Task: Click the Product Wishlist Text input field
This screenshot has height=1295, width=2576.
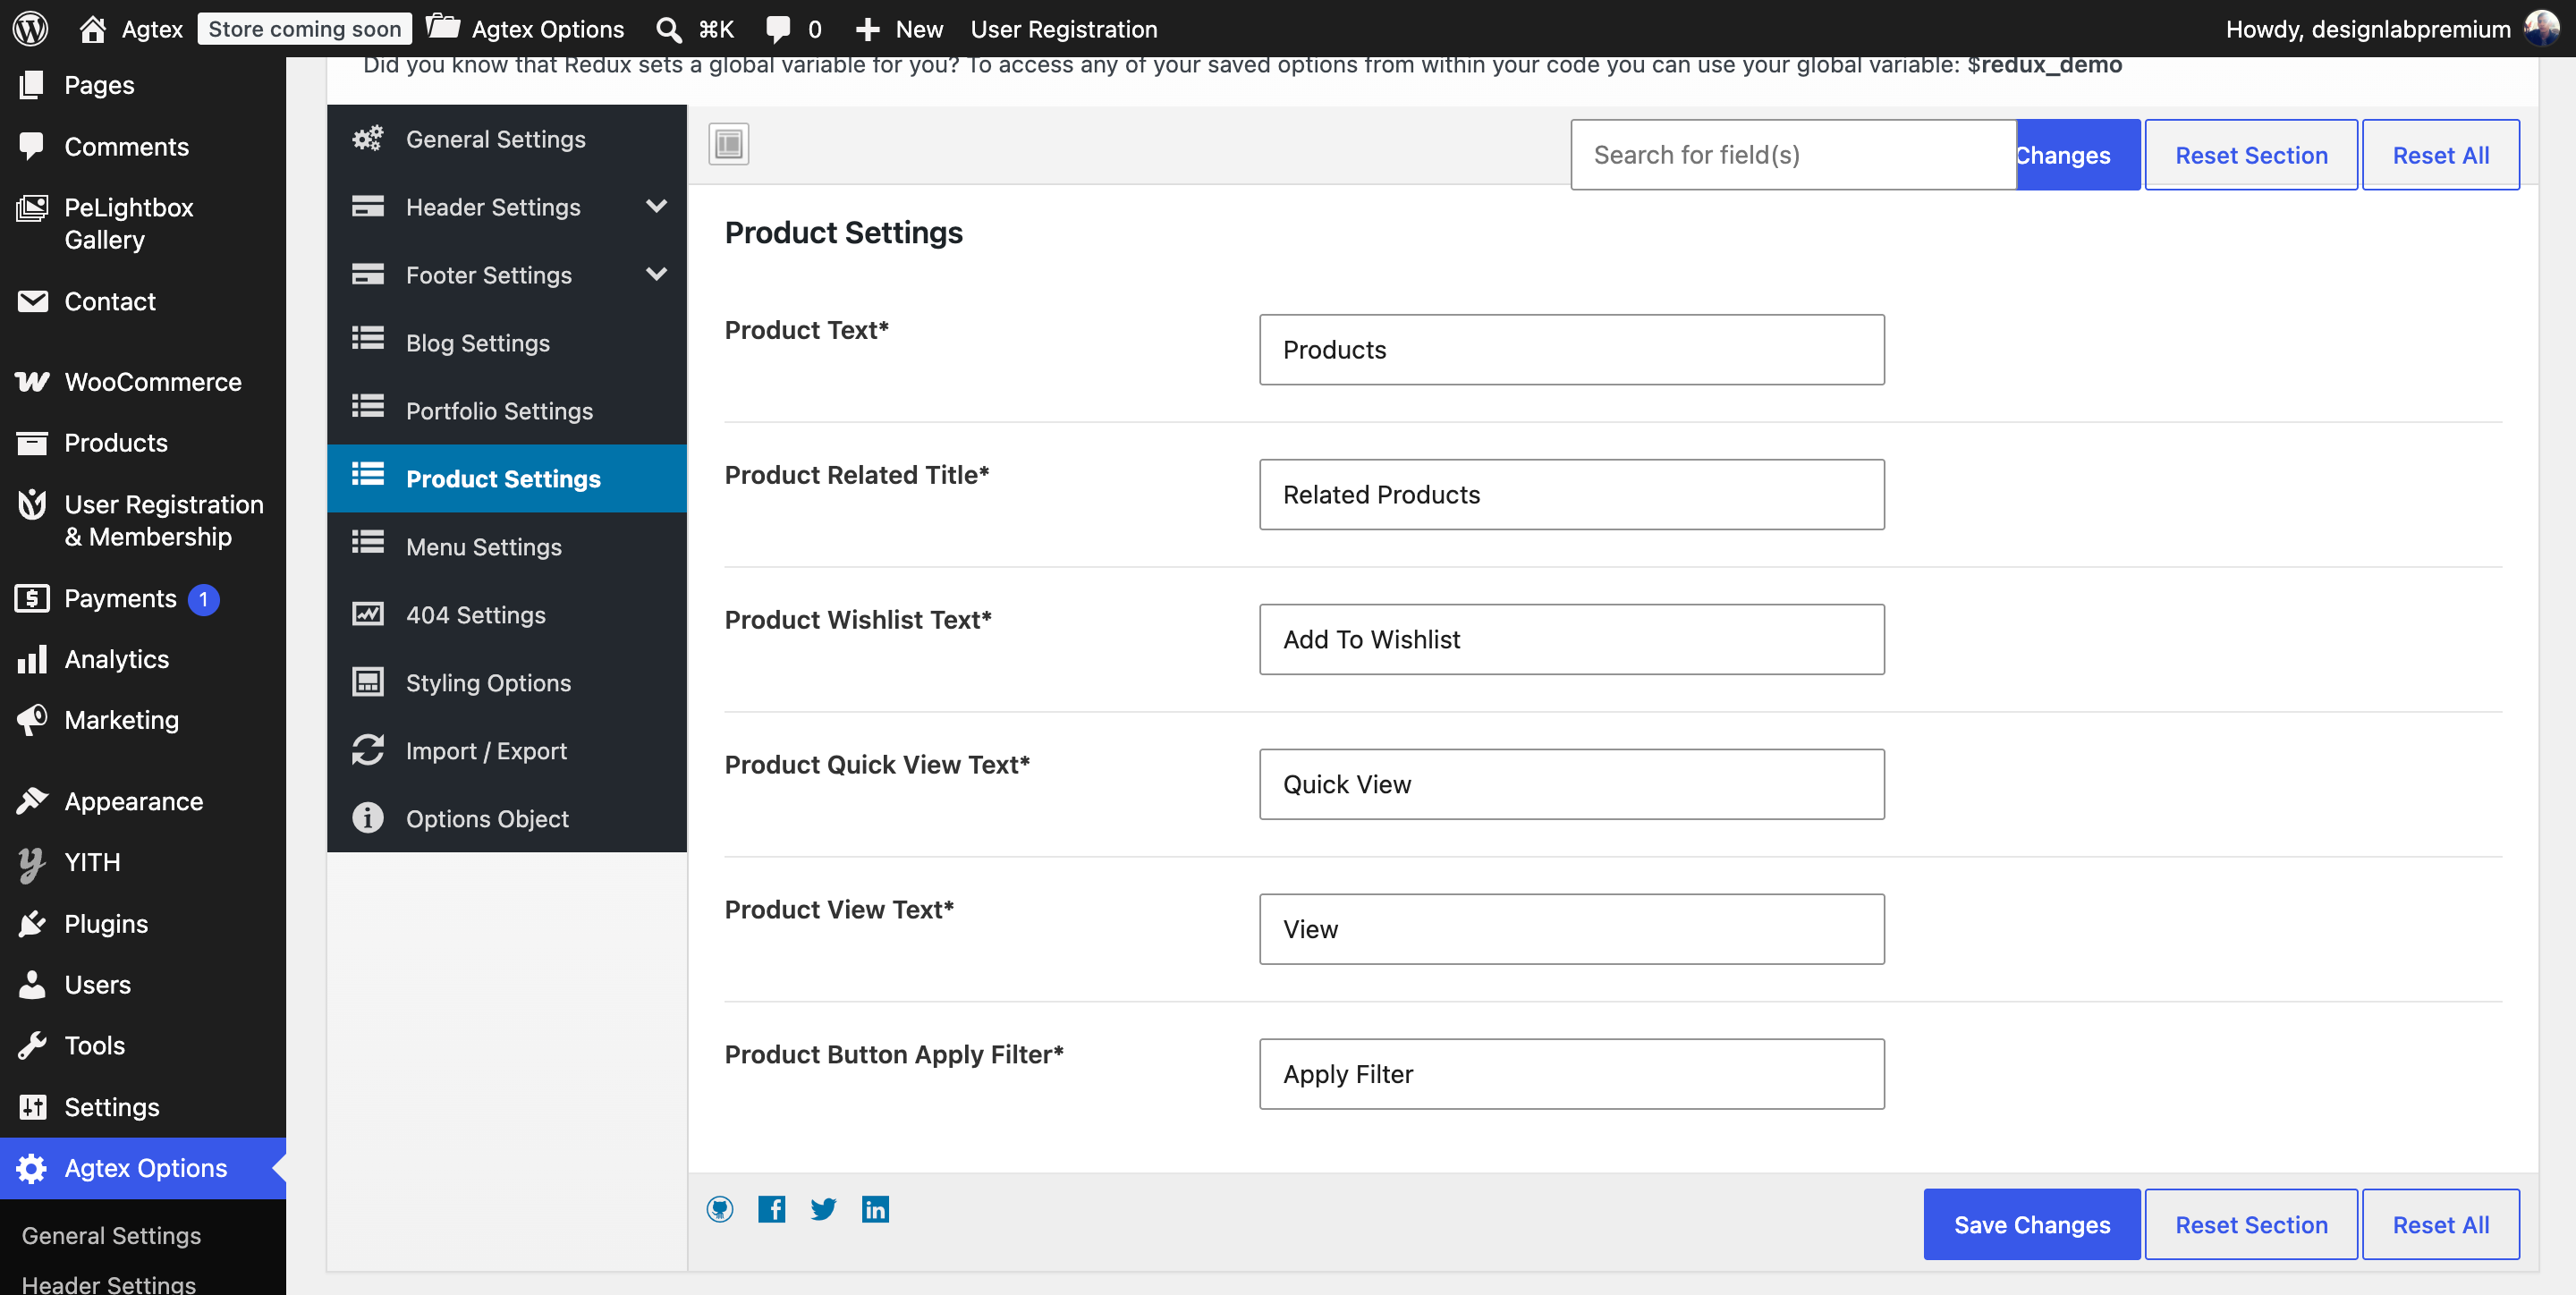Action: click(1572, 640)
